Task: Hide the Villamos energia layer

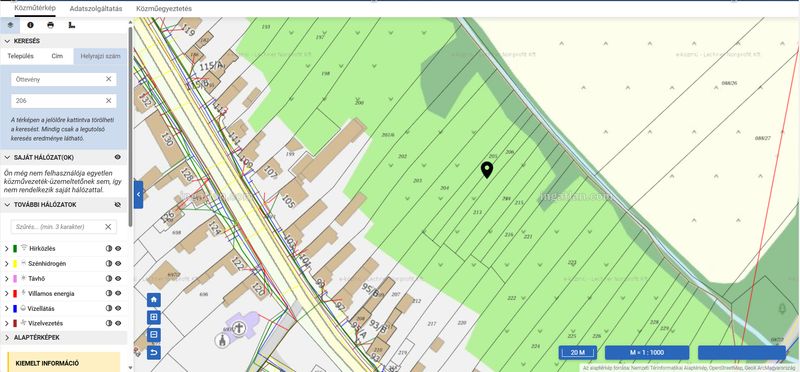Action: pyautogui.click(x=118, y=293)
